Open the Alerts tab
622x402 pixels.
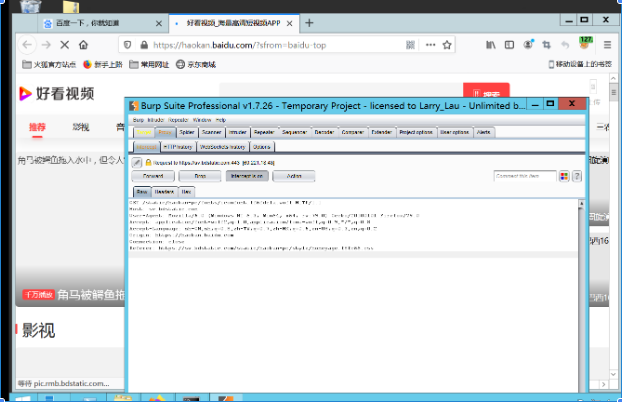(484, 132)
